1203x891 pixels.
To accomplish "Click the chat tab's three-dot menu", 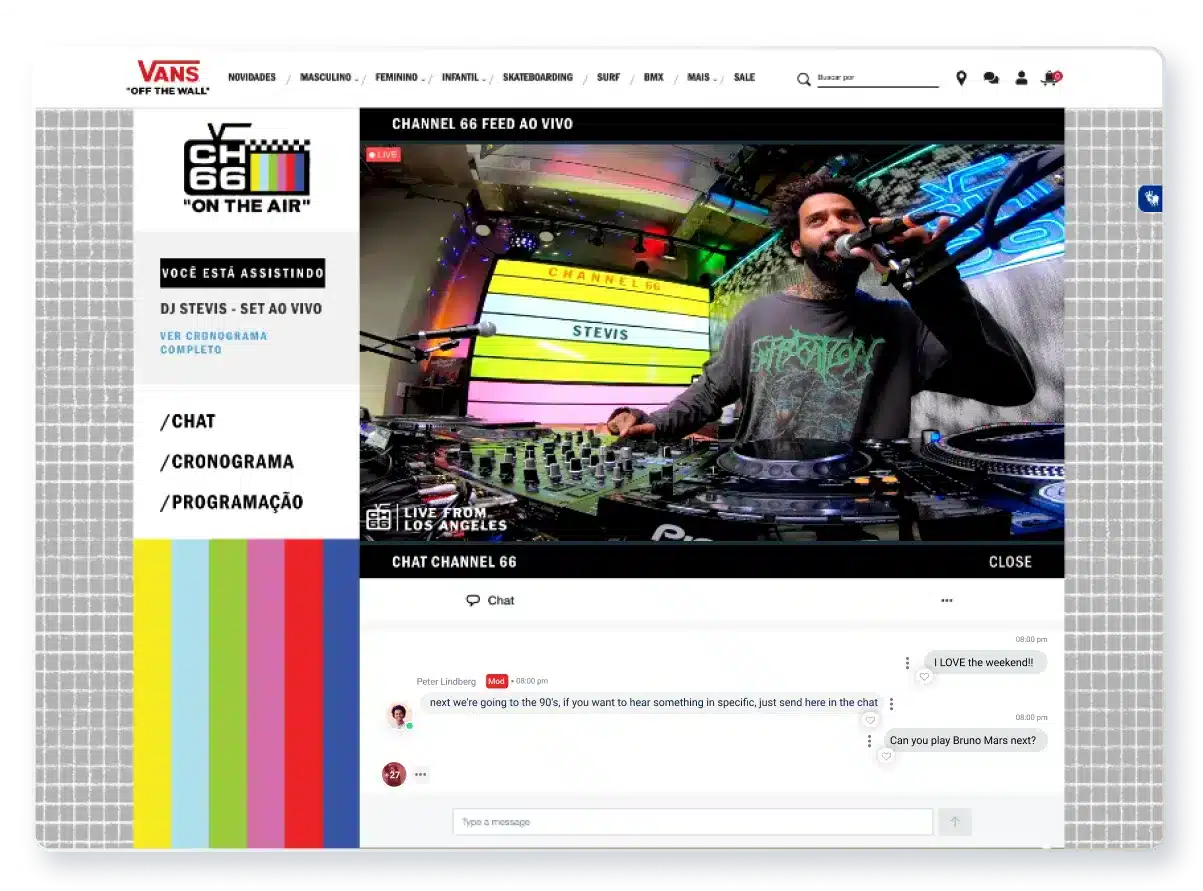I will (946, 601).
